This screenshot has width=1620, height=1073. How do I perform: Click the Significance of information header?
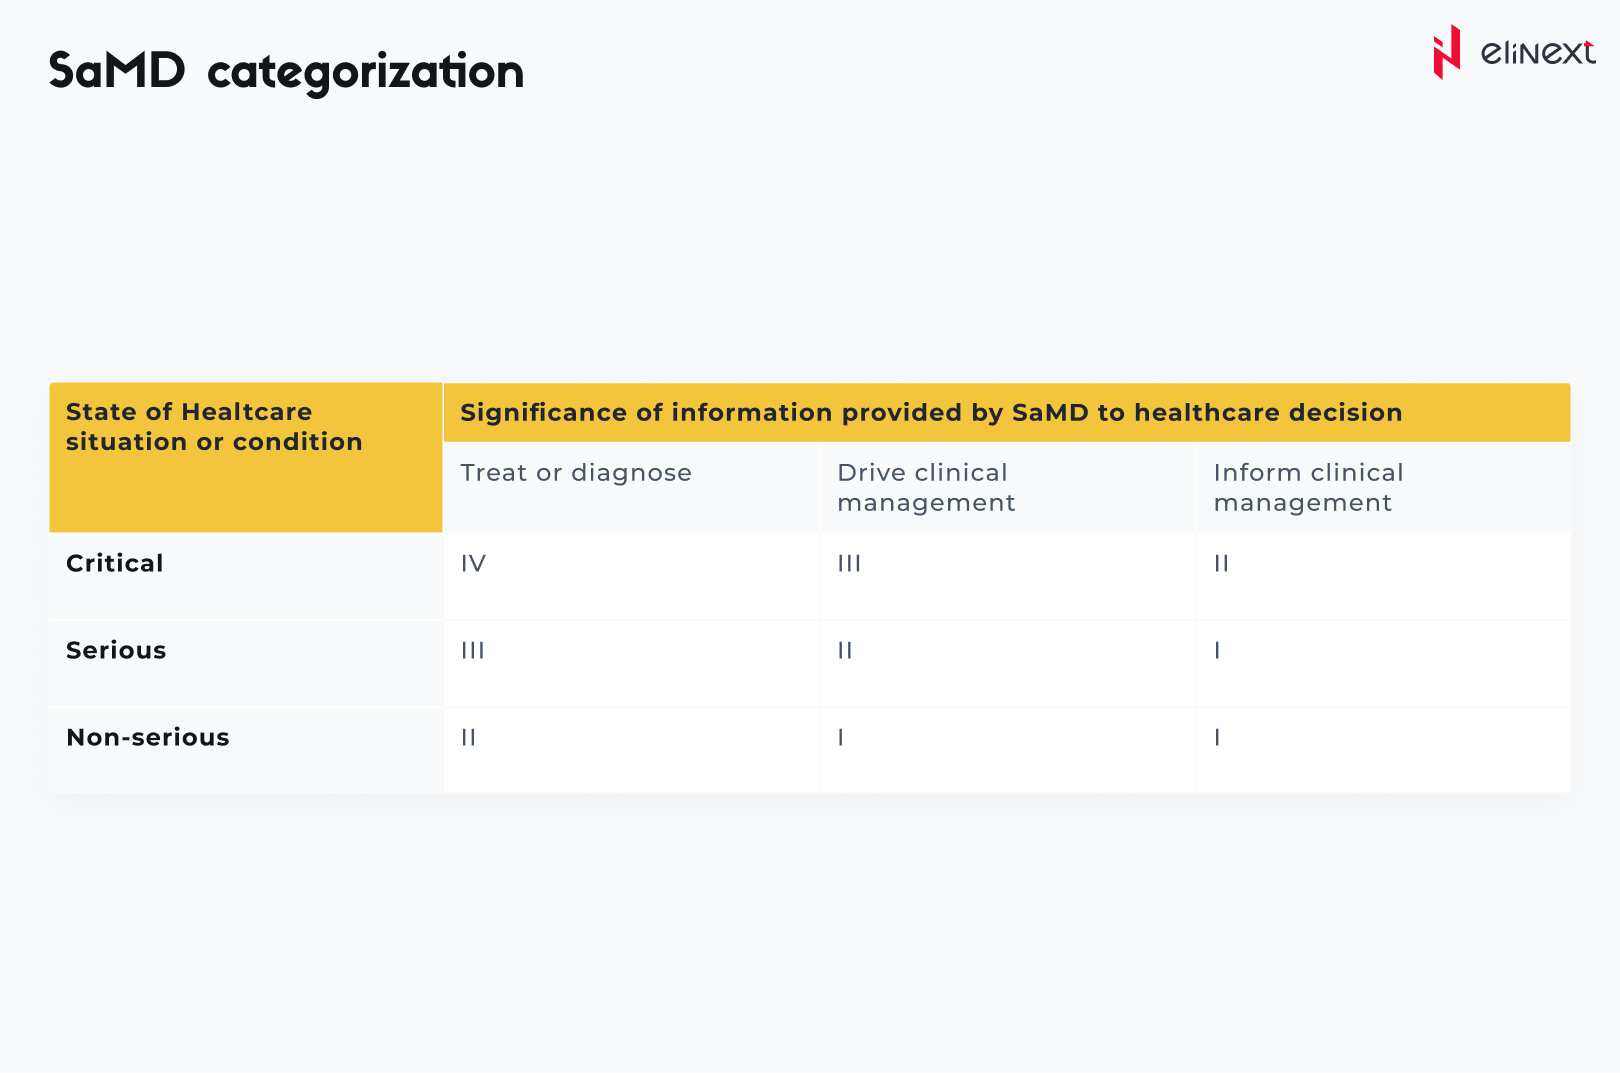coord(930,412)
